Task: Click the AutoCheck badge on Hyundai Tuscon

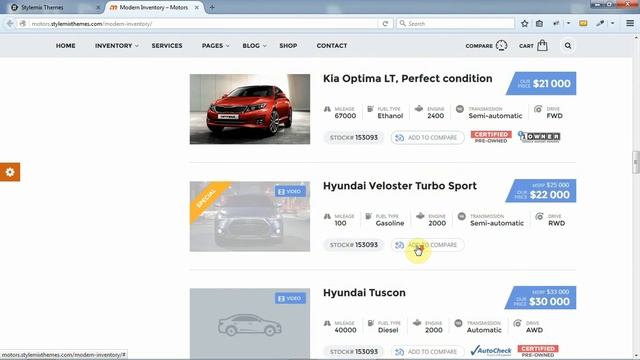Action: pyautogui.click(x=491, y=351)
